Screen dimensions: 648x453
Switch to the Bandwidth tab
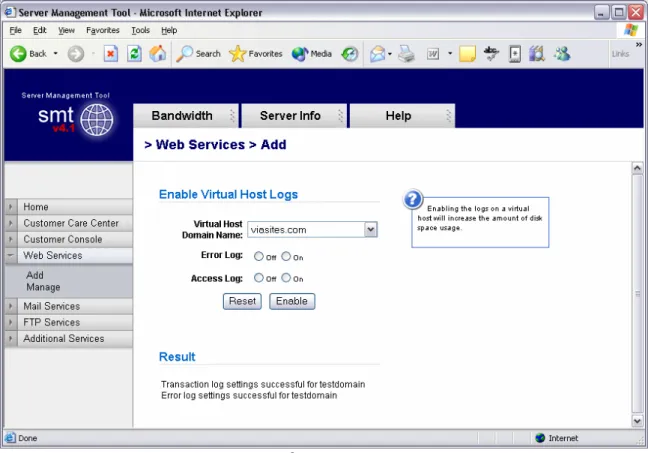point(186,116)
